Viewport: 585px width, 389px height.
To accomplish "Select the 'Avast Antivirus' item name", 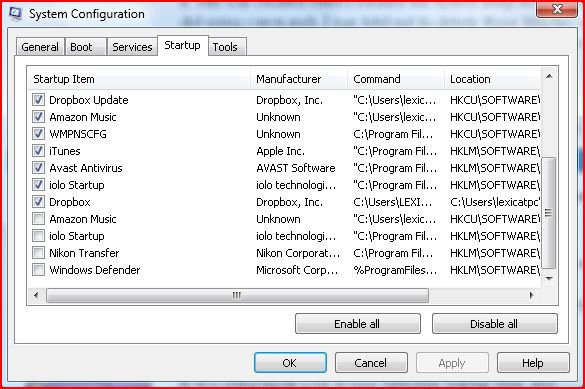I will point(86,168).
